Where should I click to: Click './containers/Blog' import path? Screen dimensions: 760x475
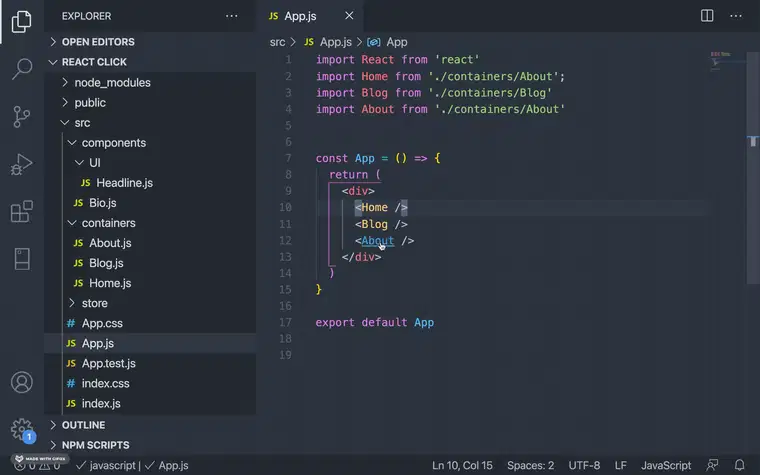pyautogui.click(x=490, y=93)
